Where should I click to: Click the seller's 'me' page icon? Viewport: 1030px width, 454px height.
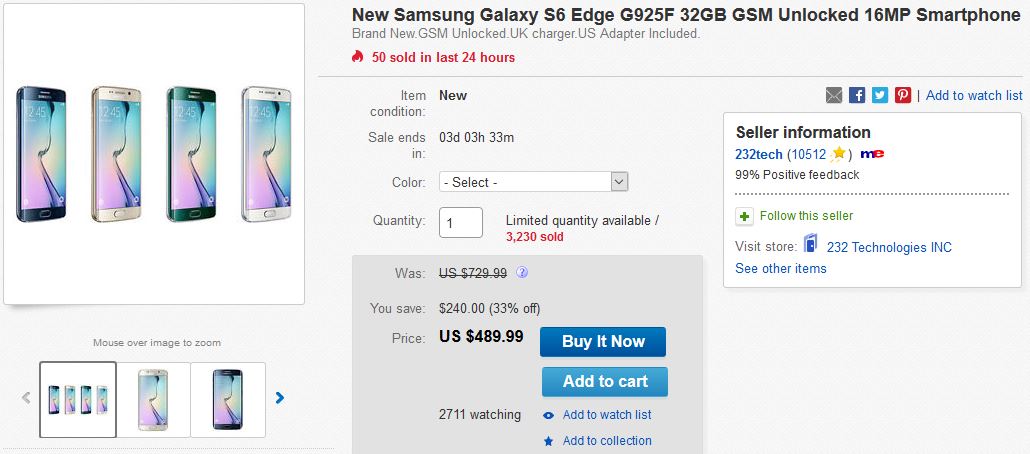tap(872, 154)
